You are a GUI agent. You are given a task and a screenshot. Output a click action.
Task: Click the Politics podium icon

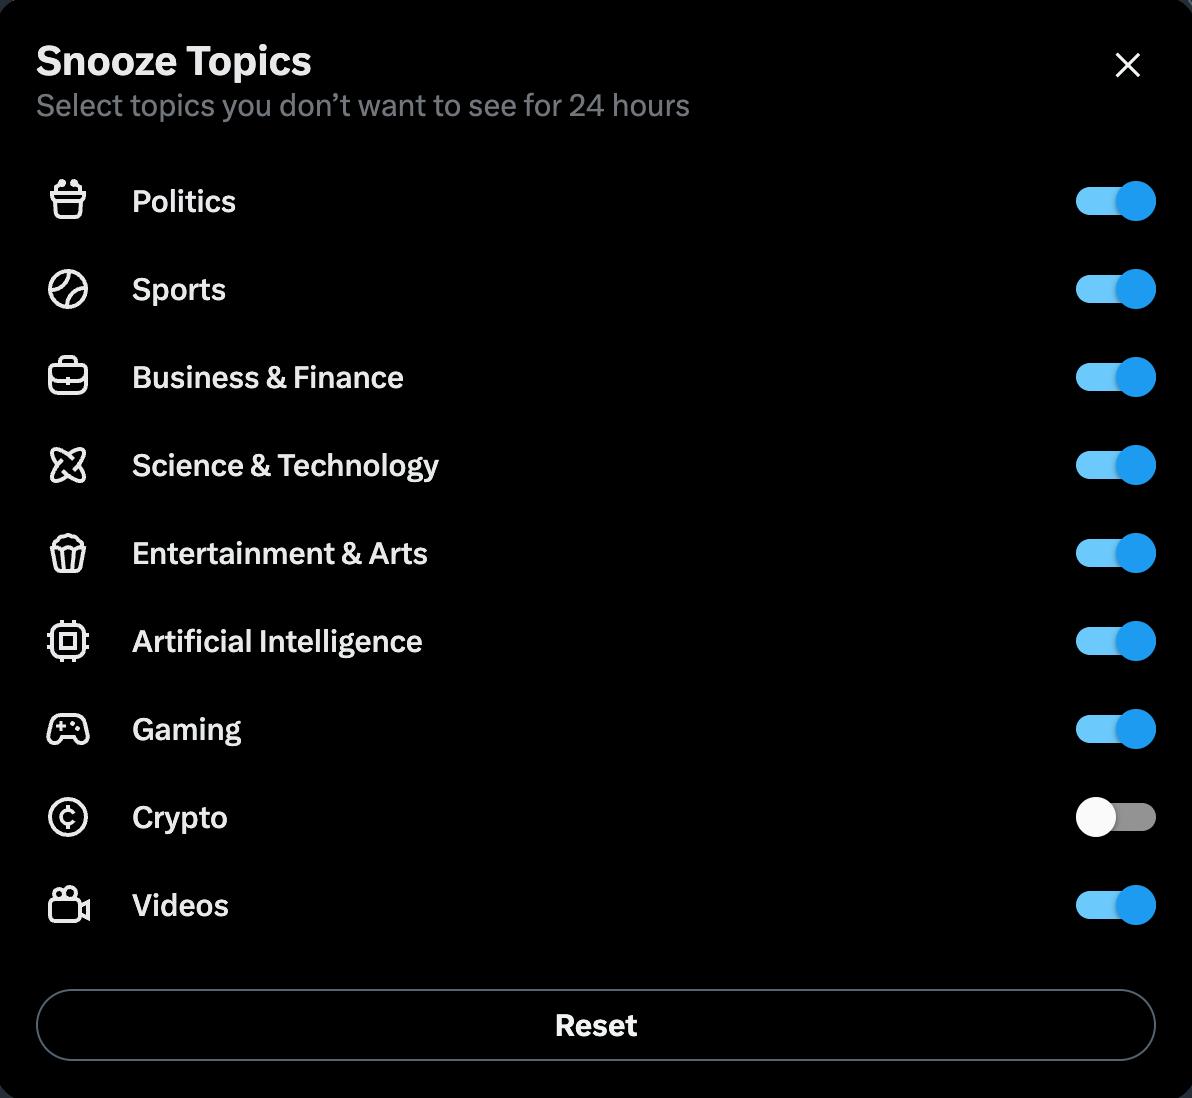[x=68, y=200]
